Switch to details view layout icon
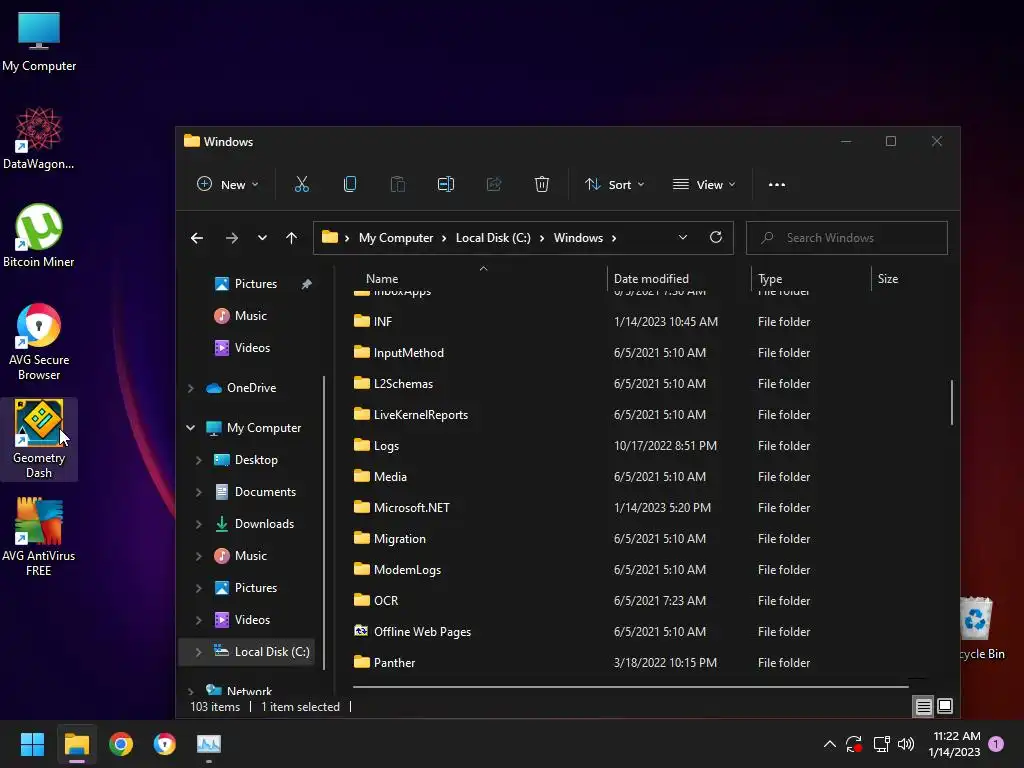Viewport: 1024px width, 768px height. pyautogui.click(x=923, y=707)
